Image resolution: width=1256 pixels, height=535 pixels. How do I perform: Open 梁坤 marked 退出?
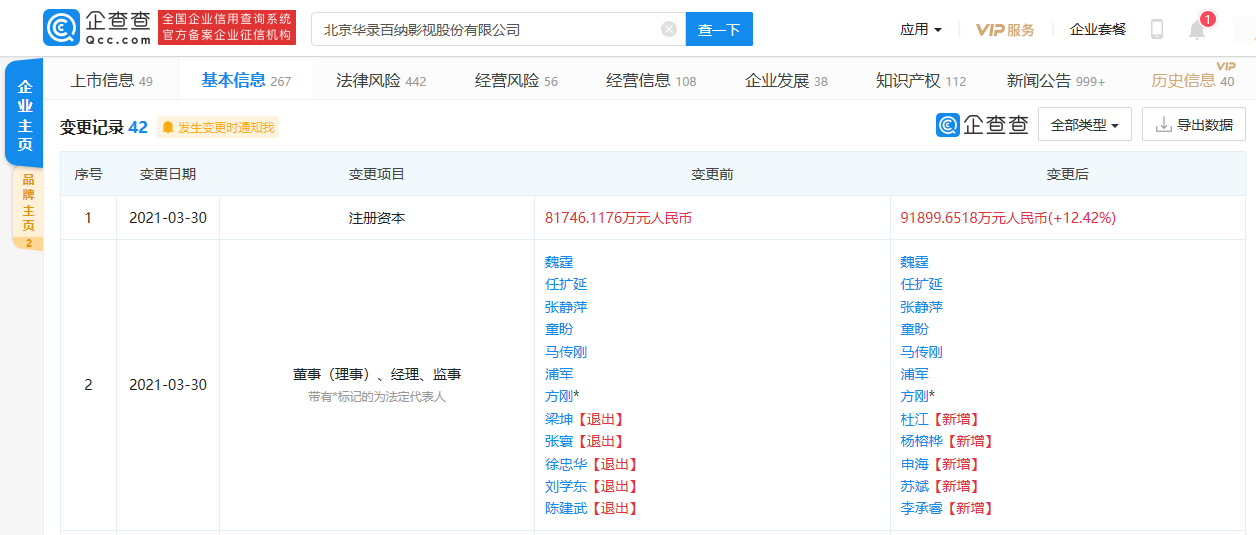[559, 419]
